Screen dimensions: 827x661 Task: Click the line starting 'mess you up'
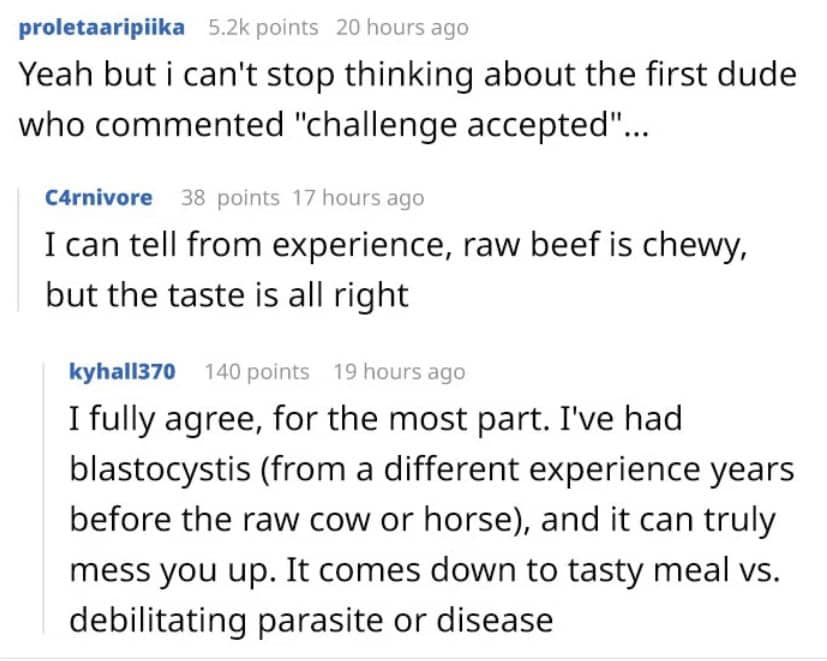pos(425,570)
